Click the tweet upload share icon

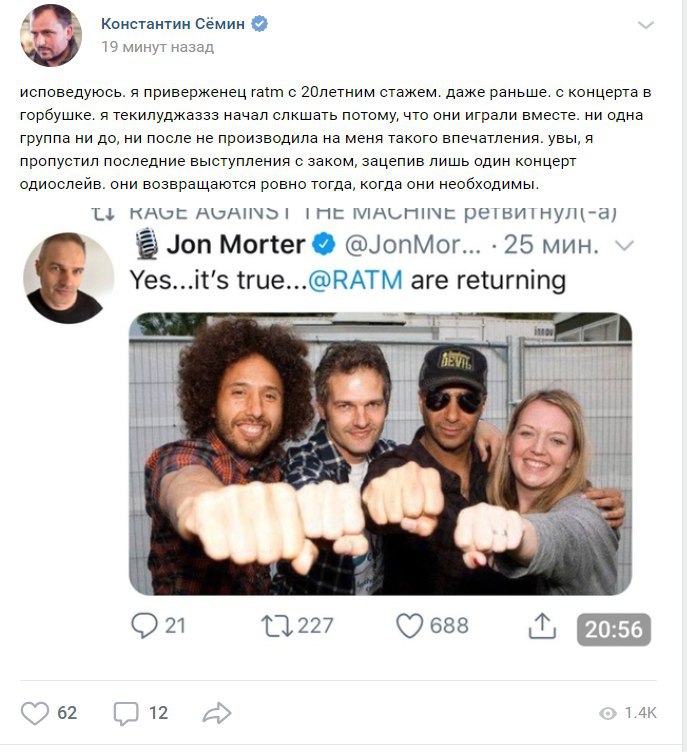542,625
